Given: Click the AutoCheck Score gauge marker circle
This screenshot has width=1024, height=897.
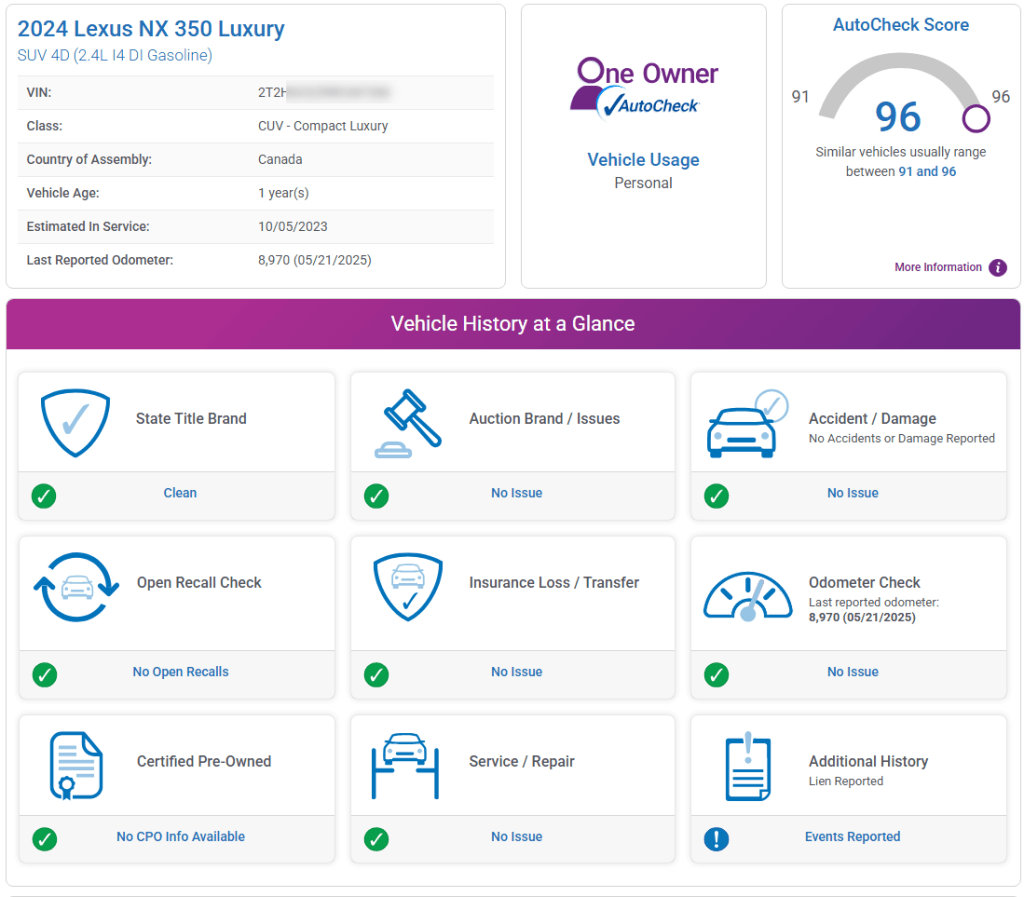Looking at the screenshot, I should coord(976,118).
